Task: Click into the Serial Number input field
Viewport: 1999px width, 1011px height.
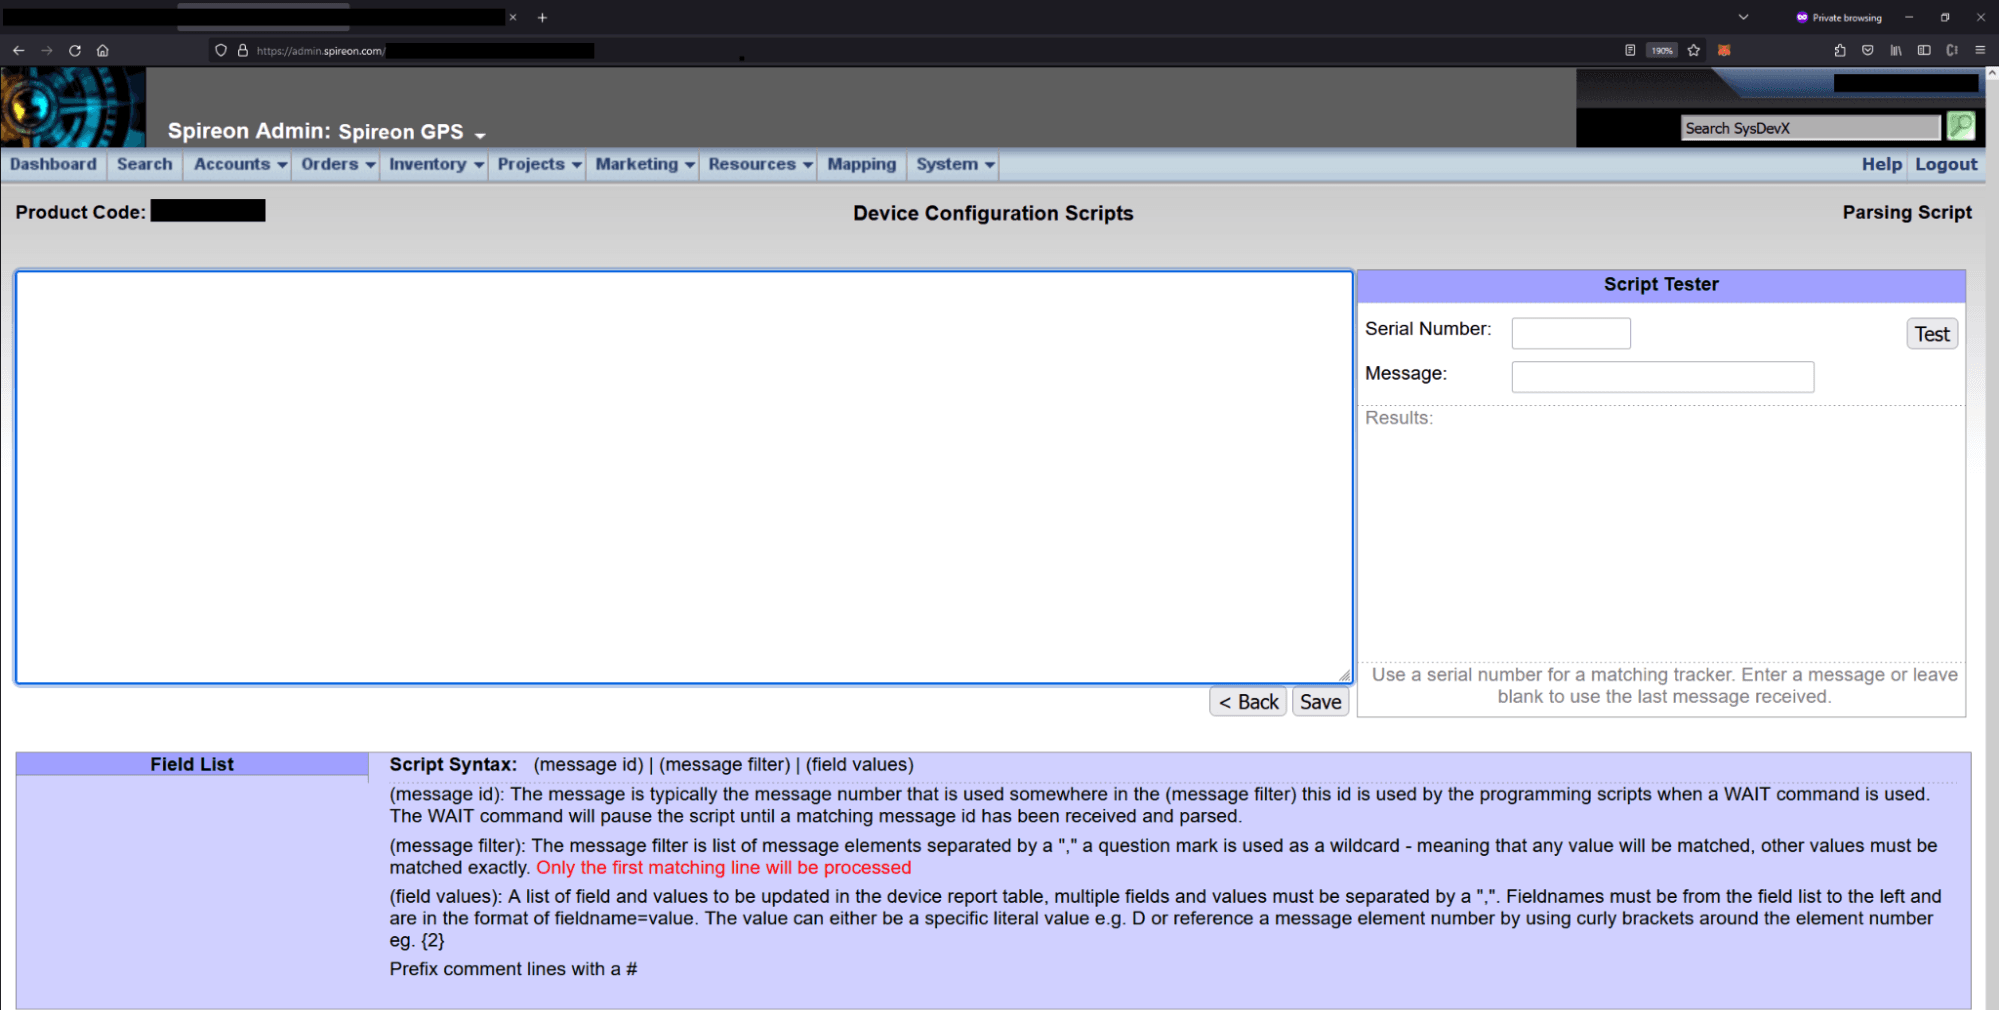Action: click(1570, 333)
